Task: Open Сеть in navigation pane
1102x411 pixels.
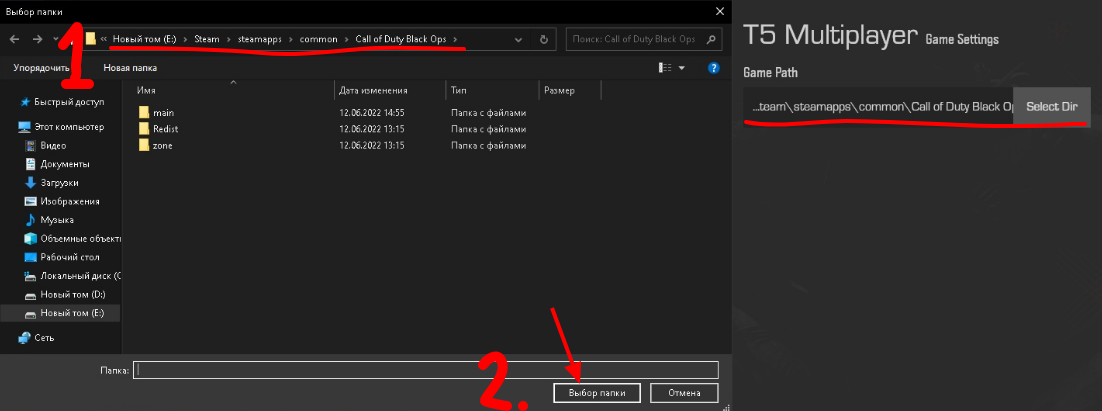Action: pyautogui.click(x=44, y=338)
